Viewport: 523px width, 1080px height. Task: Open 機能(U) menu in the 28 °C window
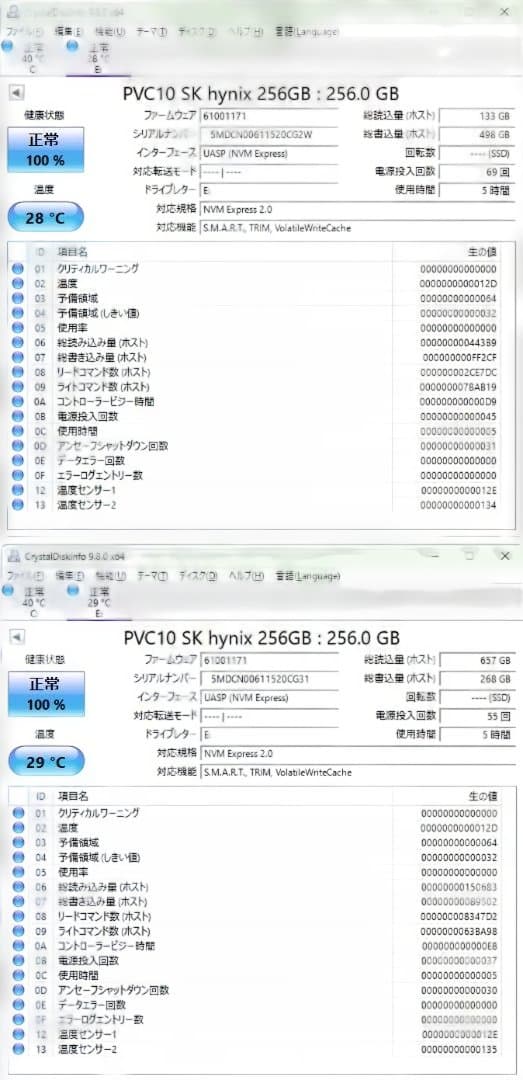click(x=110, y=32)
